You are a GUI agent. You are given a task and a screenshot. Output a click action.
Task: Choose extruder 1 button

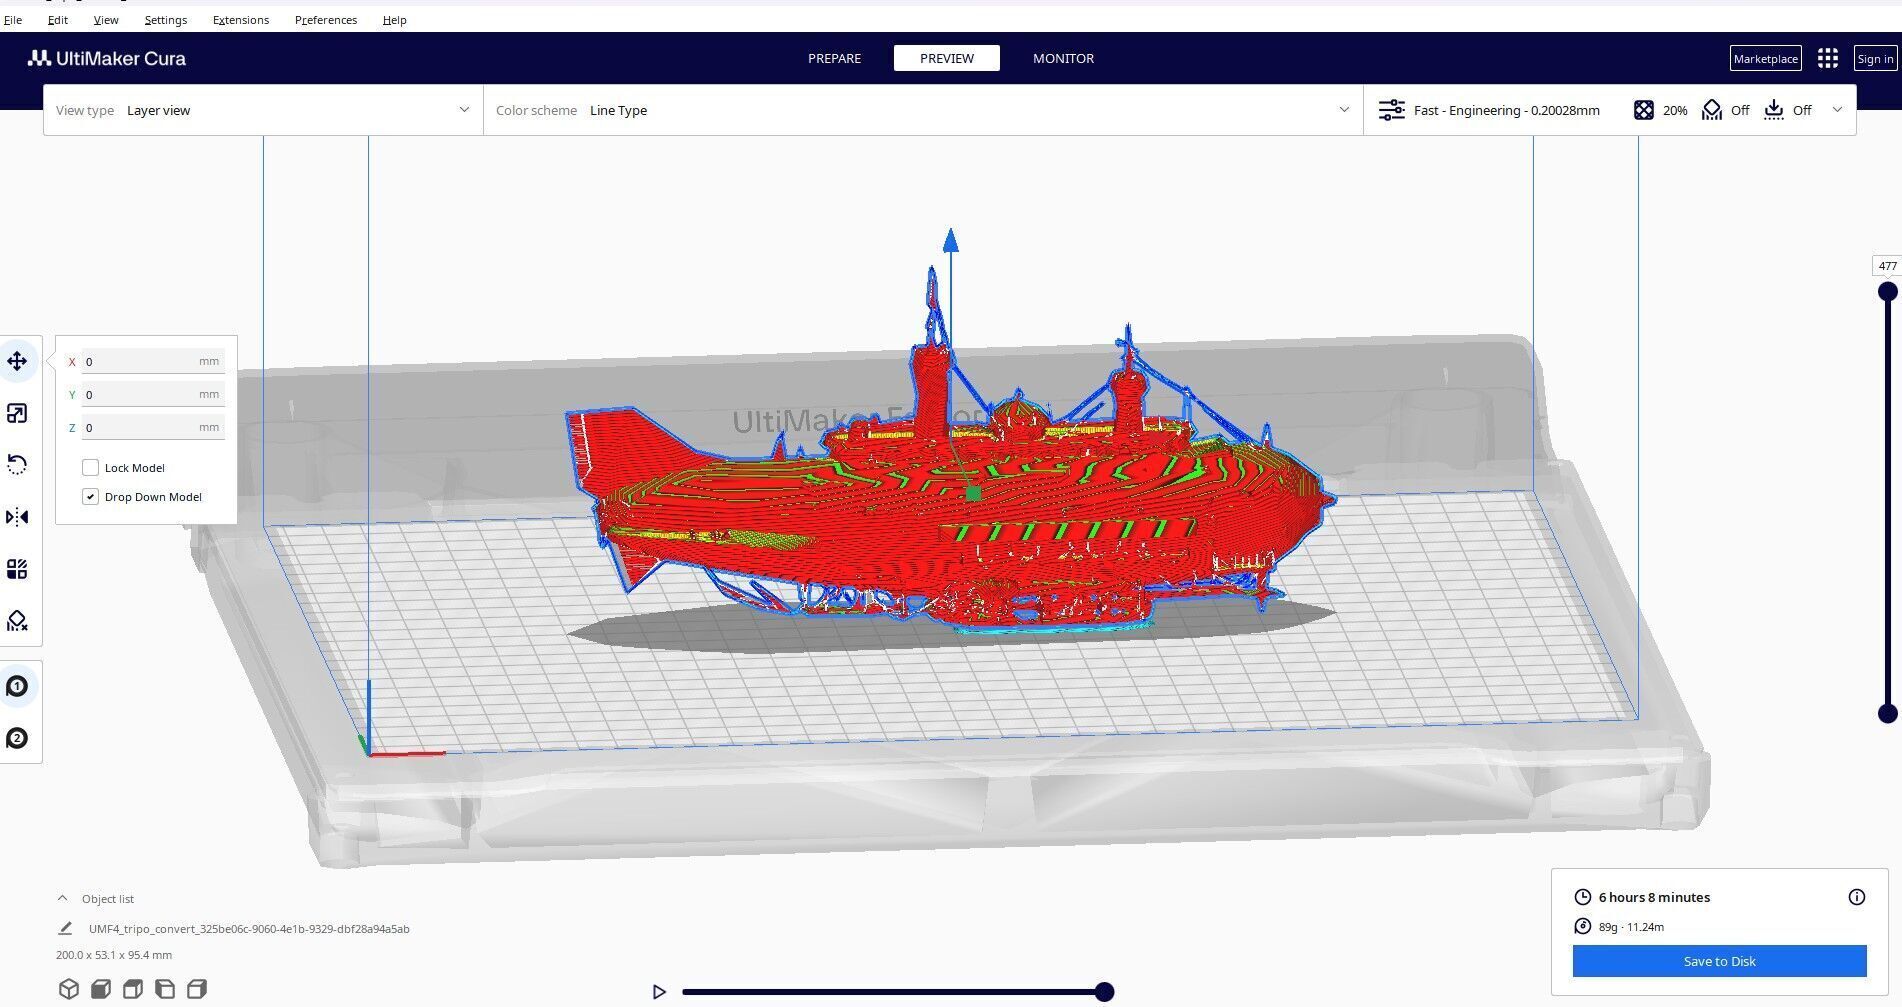(x=17, y=686)
